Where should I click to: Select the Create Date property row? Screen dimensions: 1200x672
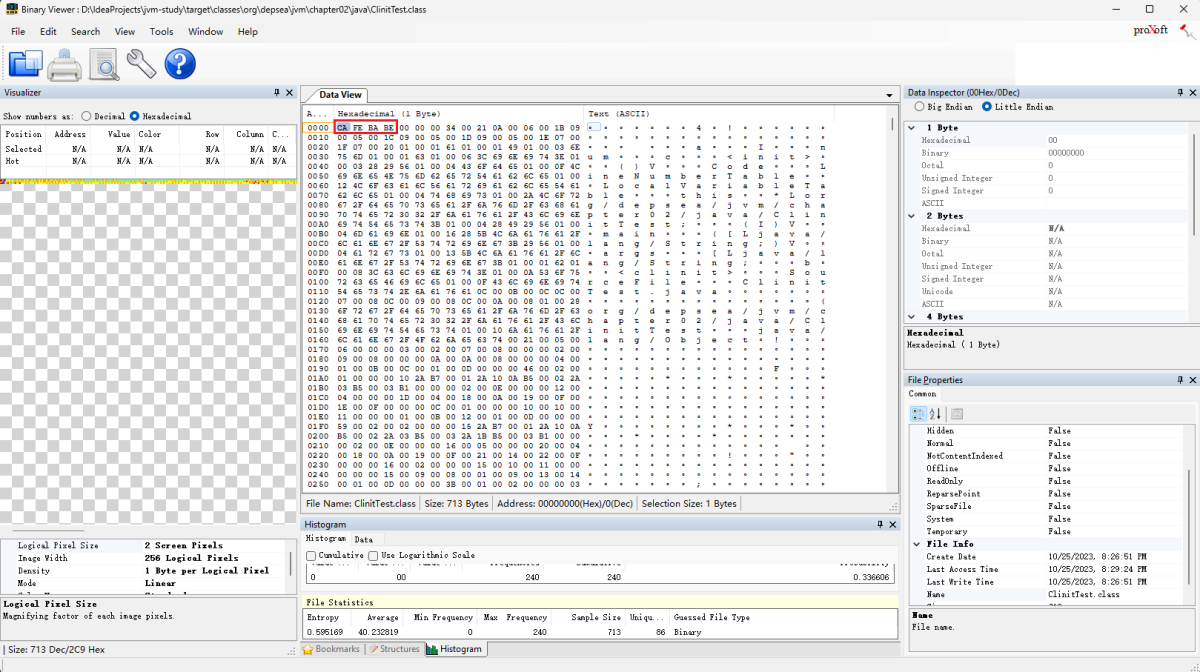[1048, 557]
